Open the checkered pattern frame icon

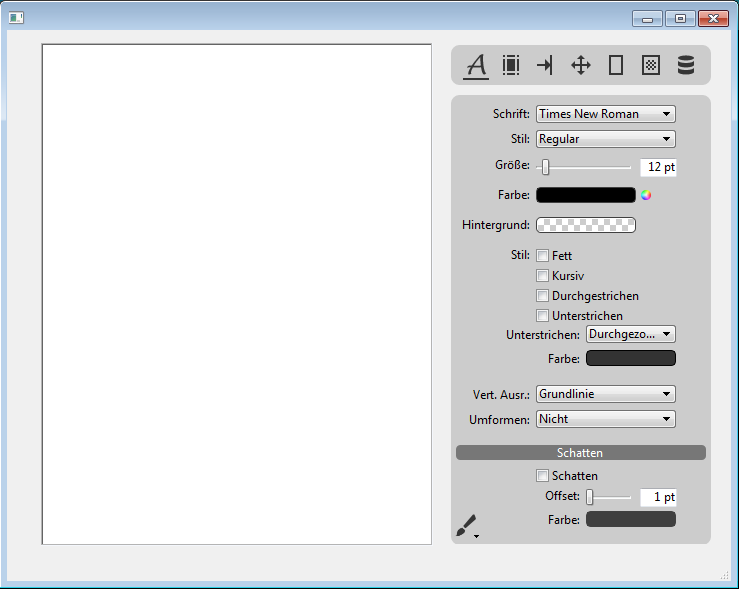(650, 65)
